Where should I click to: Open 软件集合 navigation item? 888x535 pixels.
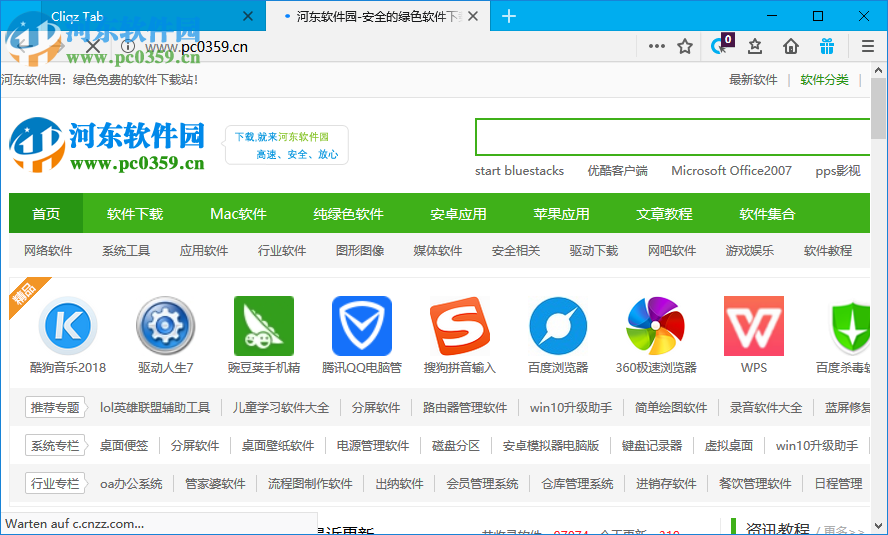tap(767, 213)
